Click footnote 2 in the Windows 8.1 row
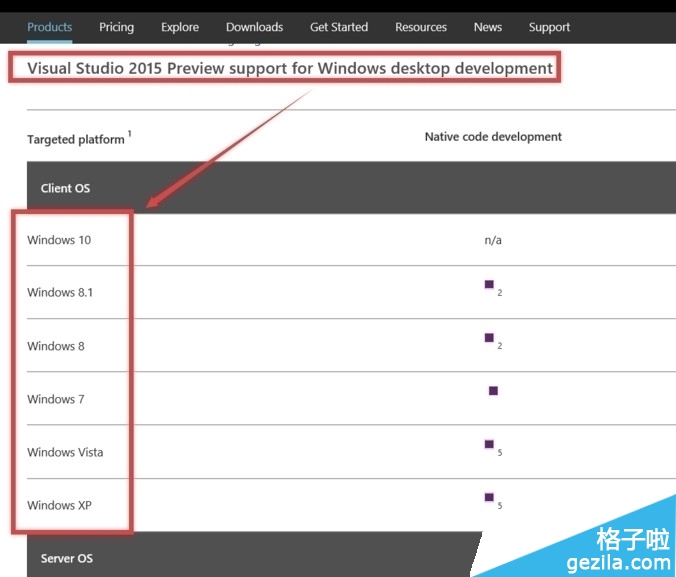The width and height of the screenshot is (676, 577). tap(500, 293)
